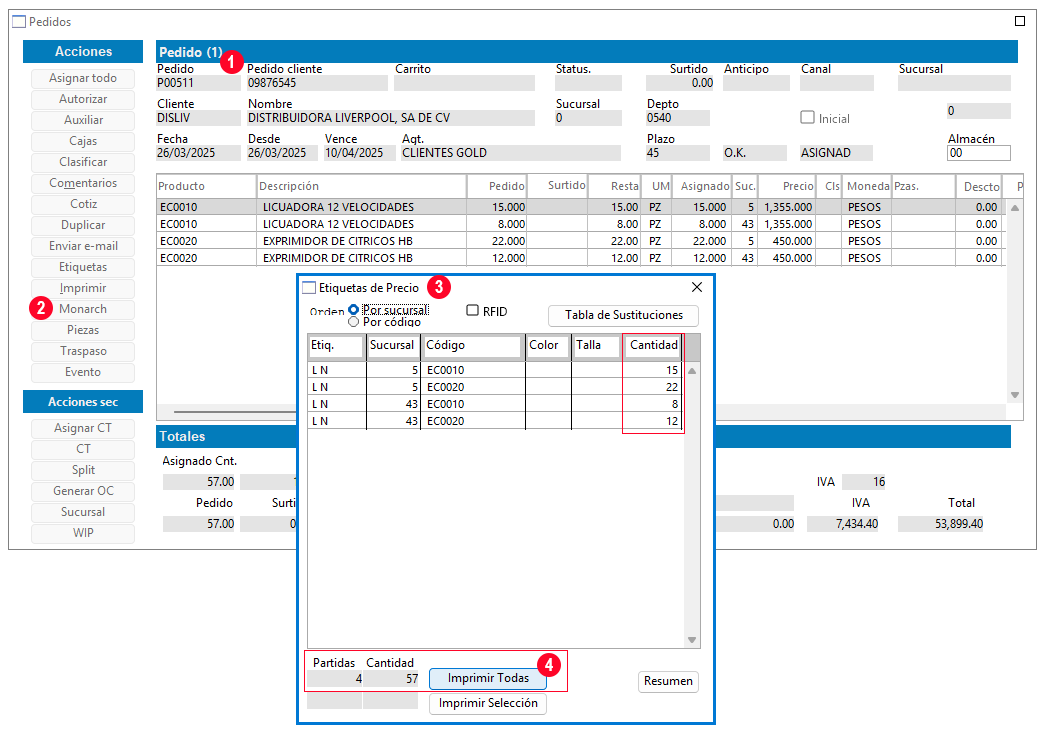Click the Etiq. column header

click(x=337, y=346)
